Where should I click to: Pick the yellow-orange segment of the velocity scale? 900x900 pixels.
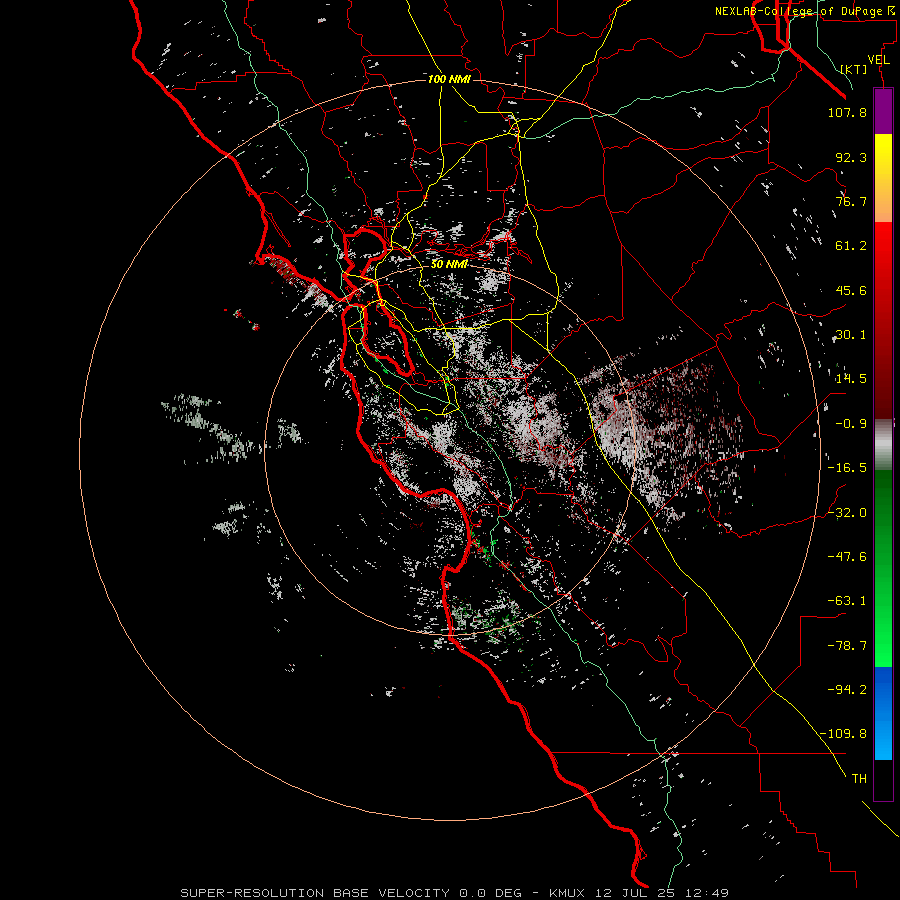pos(883,178)
